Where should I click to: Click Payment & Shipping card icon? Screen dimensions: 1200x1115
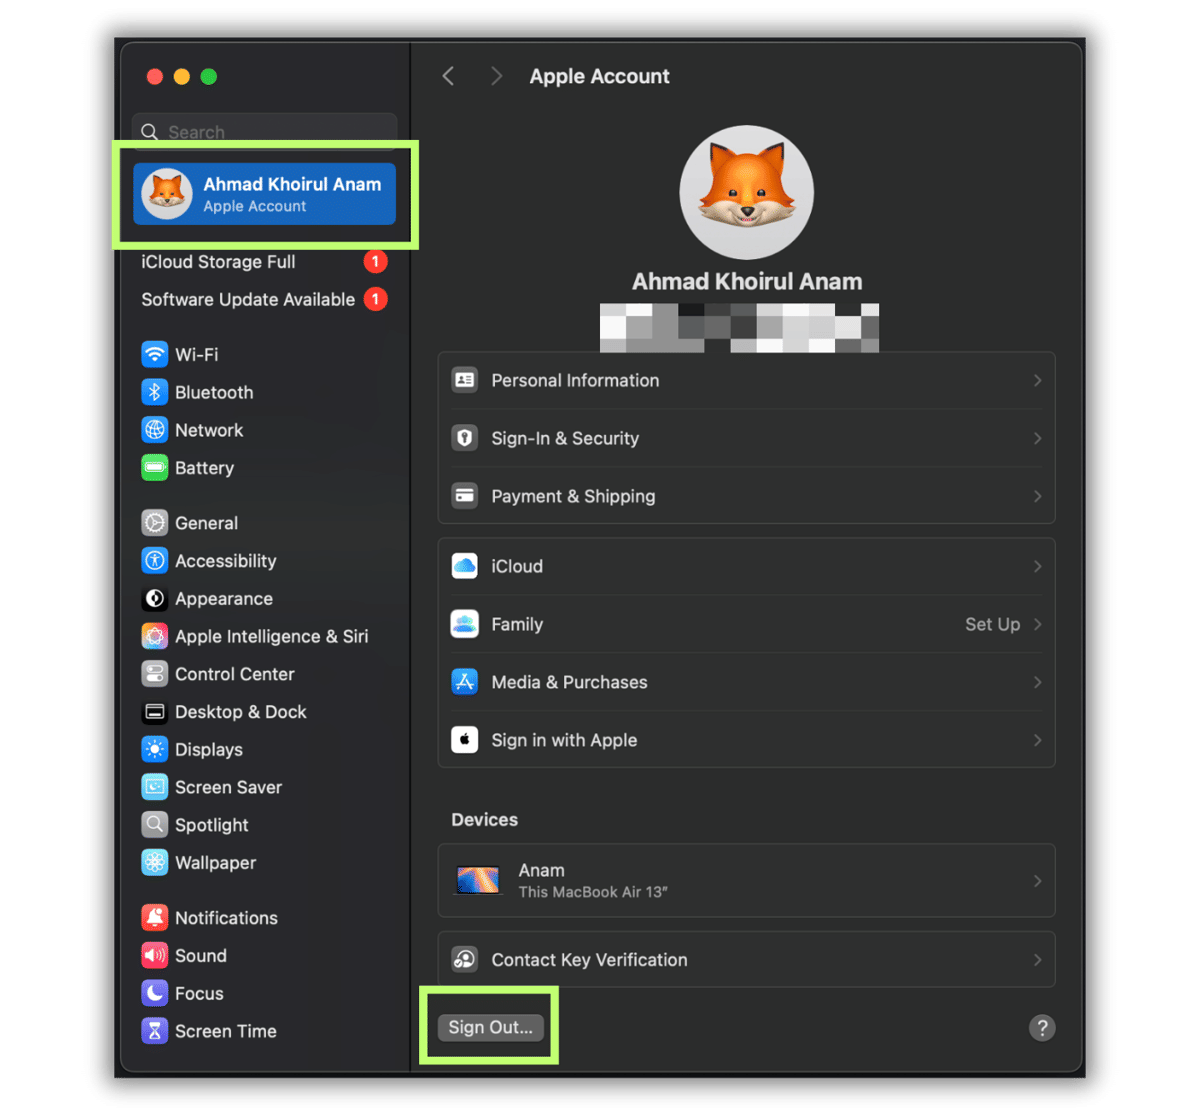464,496
